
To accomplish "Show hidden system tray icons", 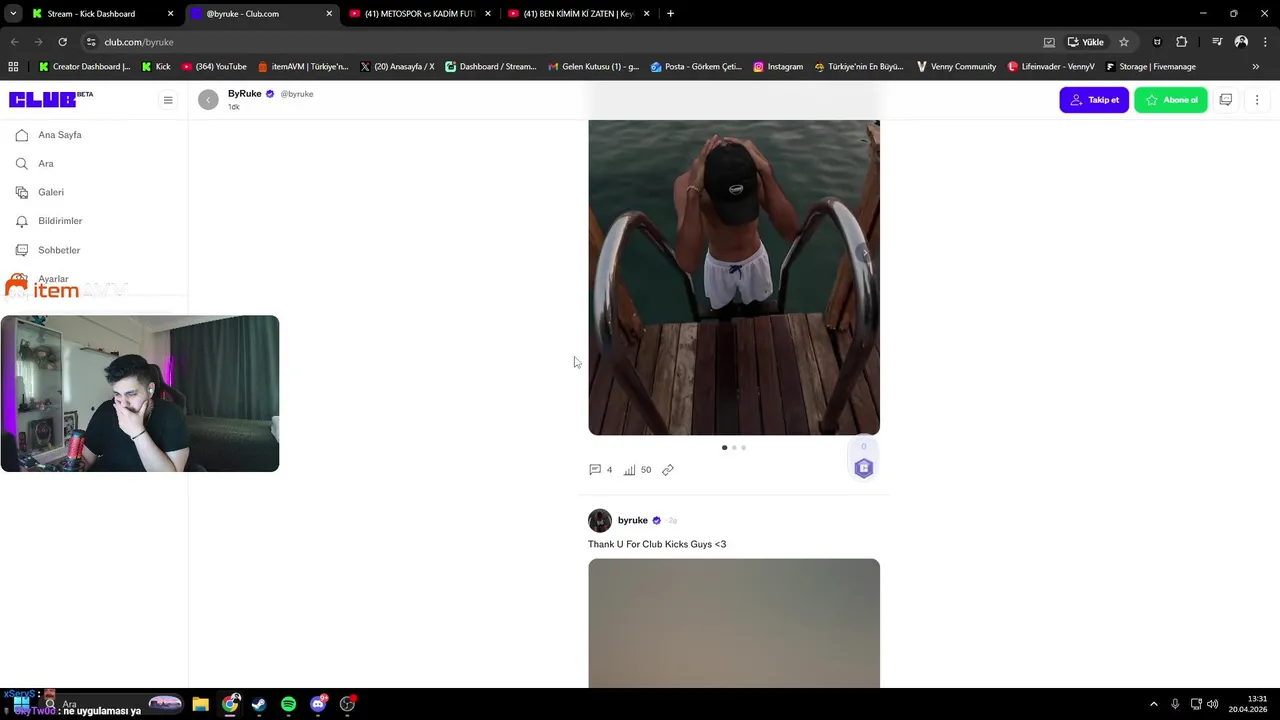I will pos(1153,704).
